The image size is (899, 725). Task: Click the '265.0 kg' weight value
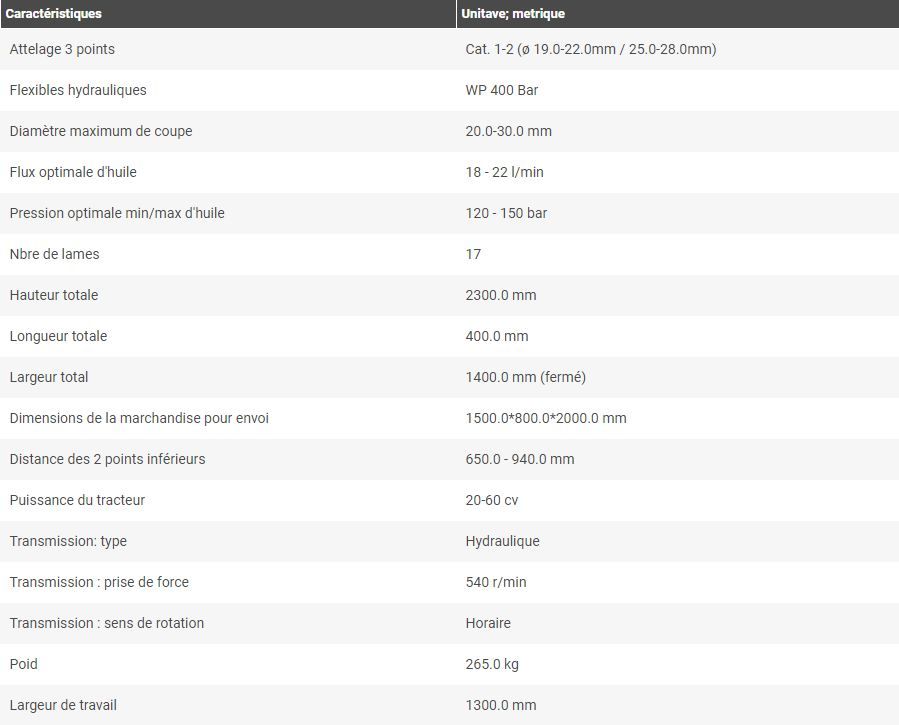coord(492,664)
